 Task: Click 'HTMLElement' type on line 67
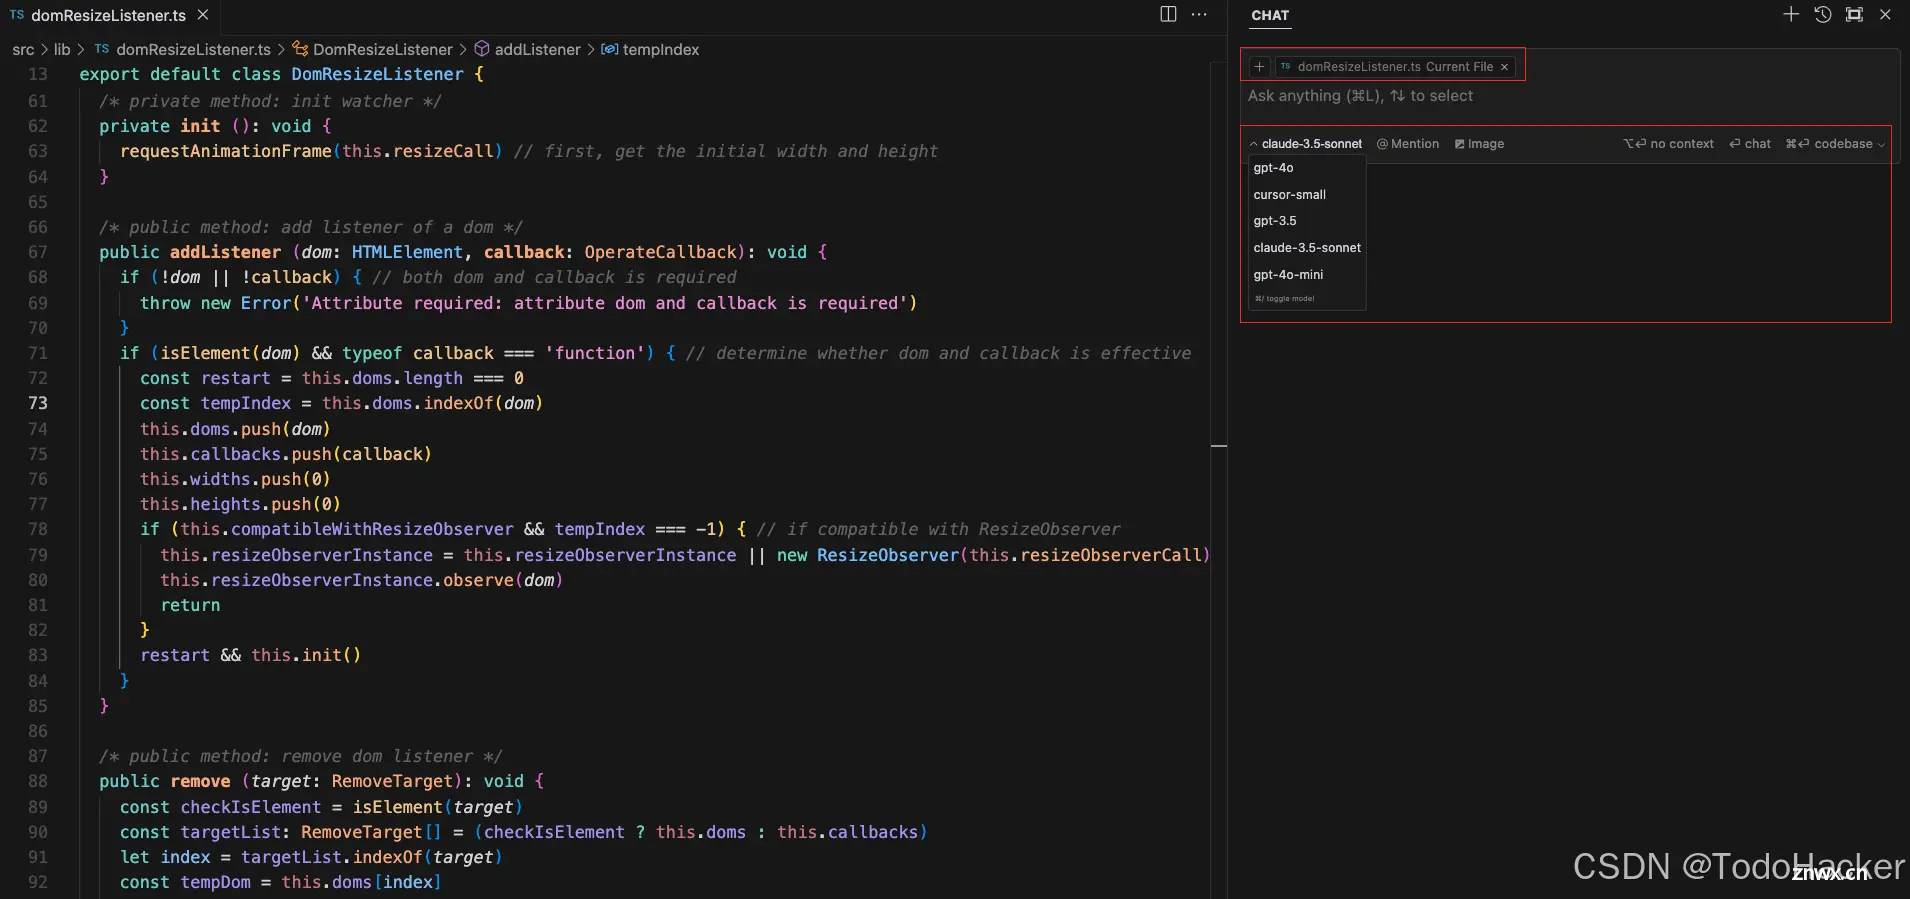coord(407,252)
